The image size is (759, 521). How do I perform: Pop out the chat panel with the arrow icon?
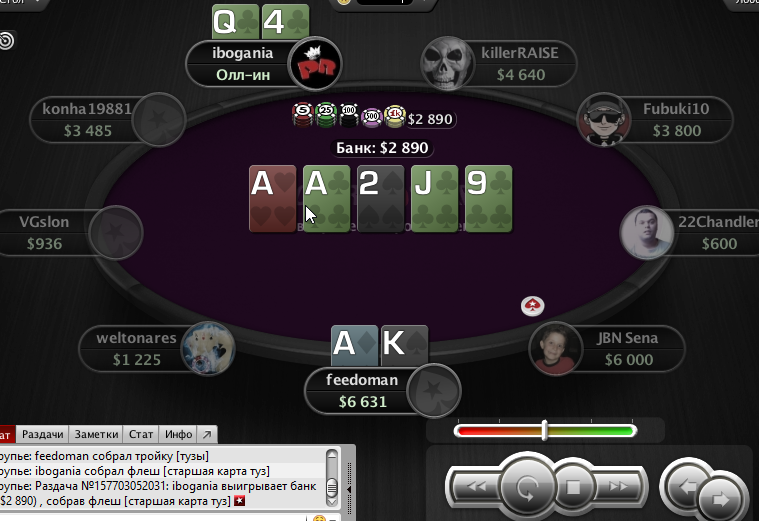pos(207,434)
